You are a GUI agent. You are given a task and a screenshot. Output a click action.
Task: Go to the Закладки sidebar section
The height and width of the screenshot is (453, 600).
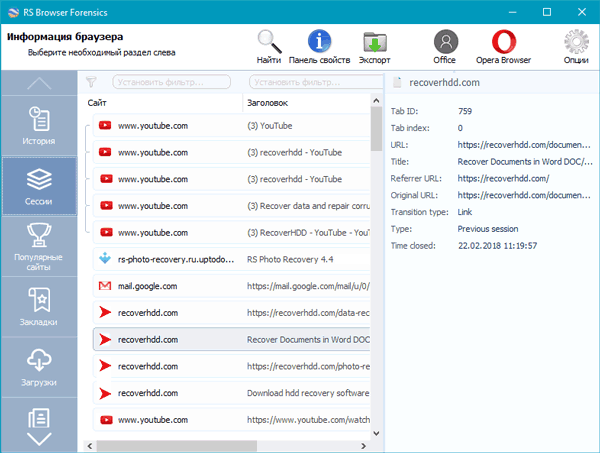coord(39,307)
